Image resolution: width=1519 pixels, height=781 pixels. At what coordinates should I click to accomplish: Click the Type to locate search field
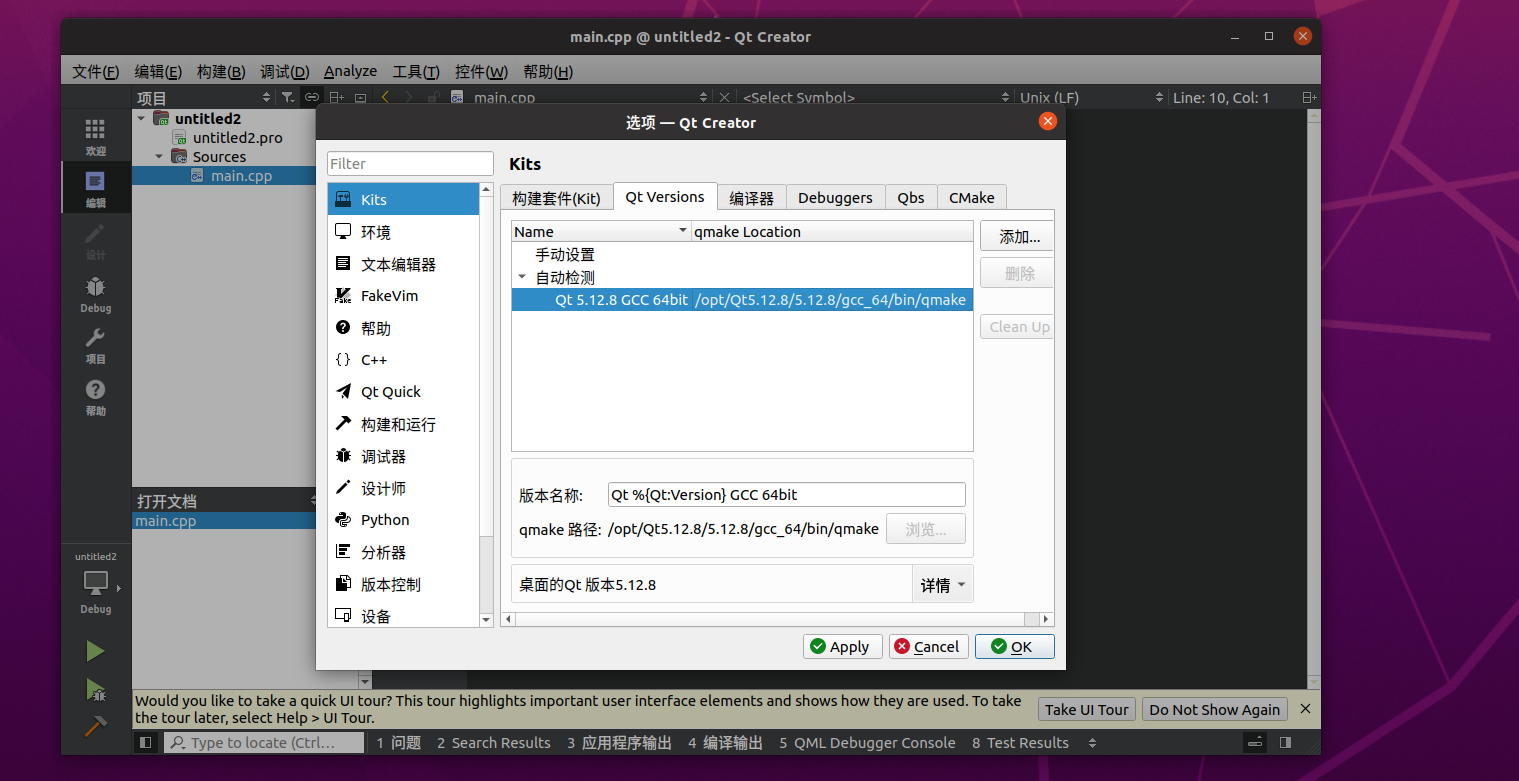(265, 743)
